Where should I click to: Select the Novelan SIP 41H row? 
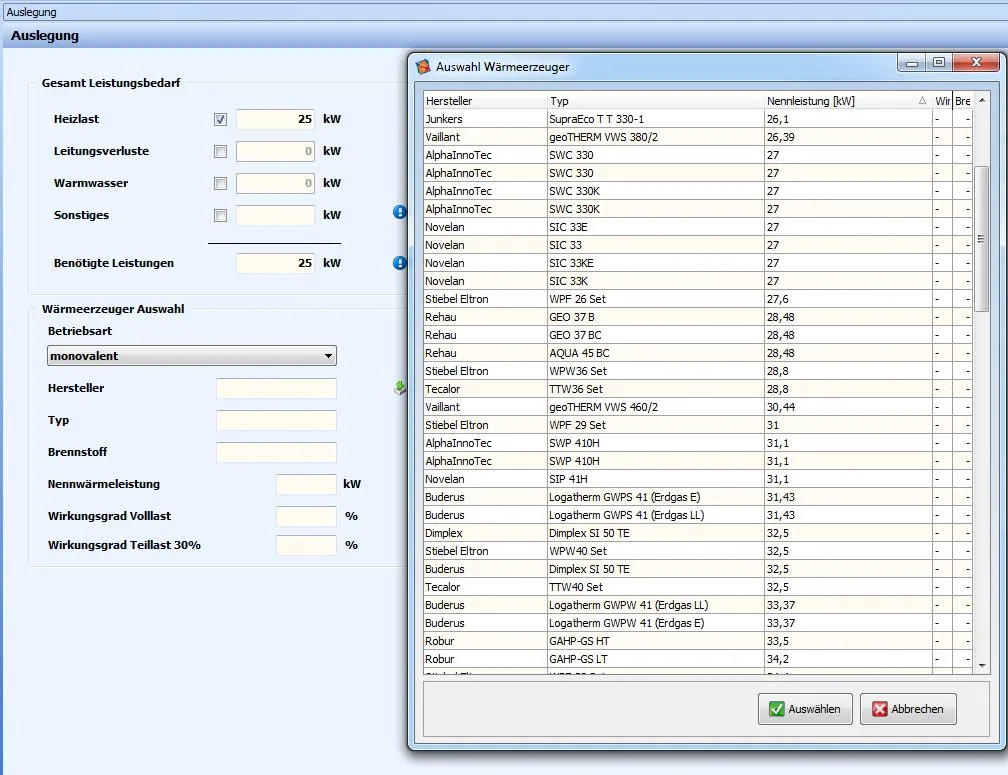698,479
